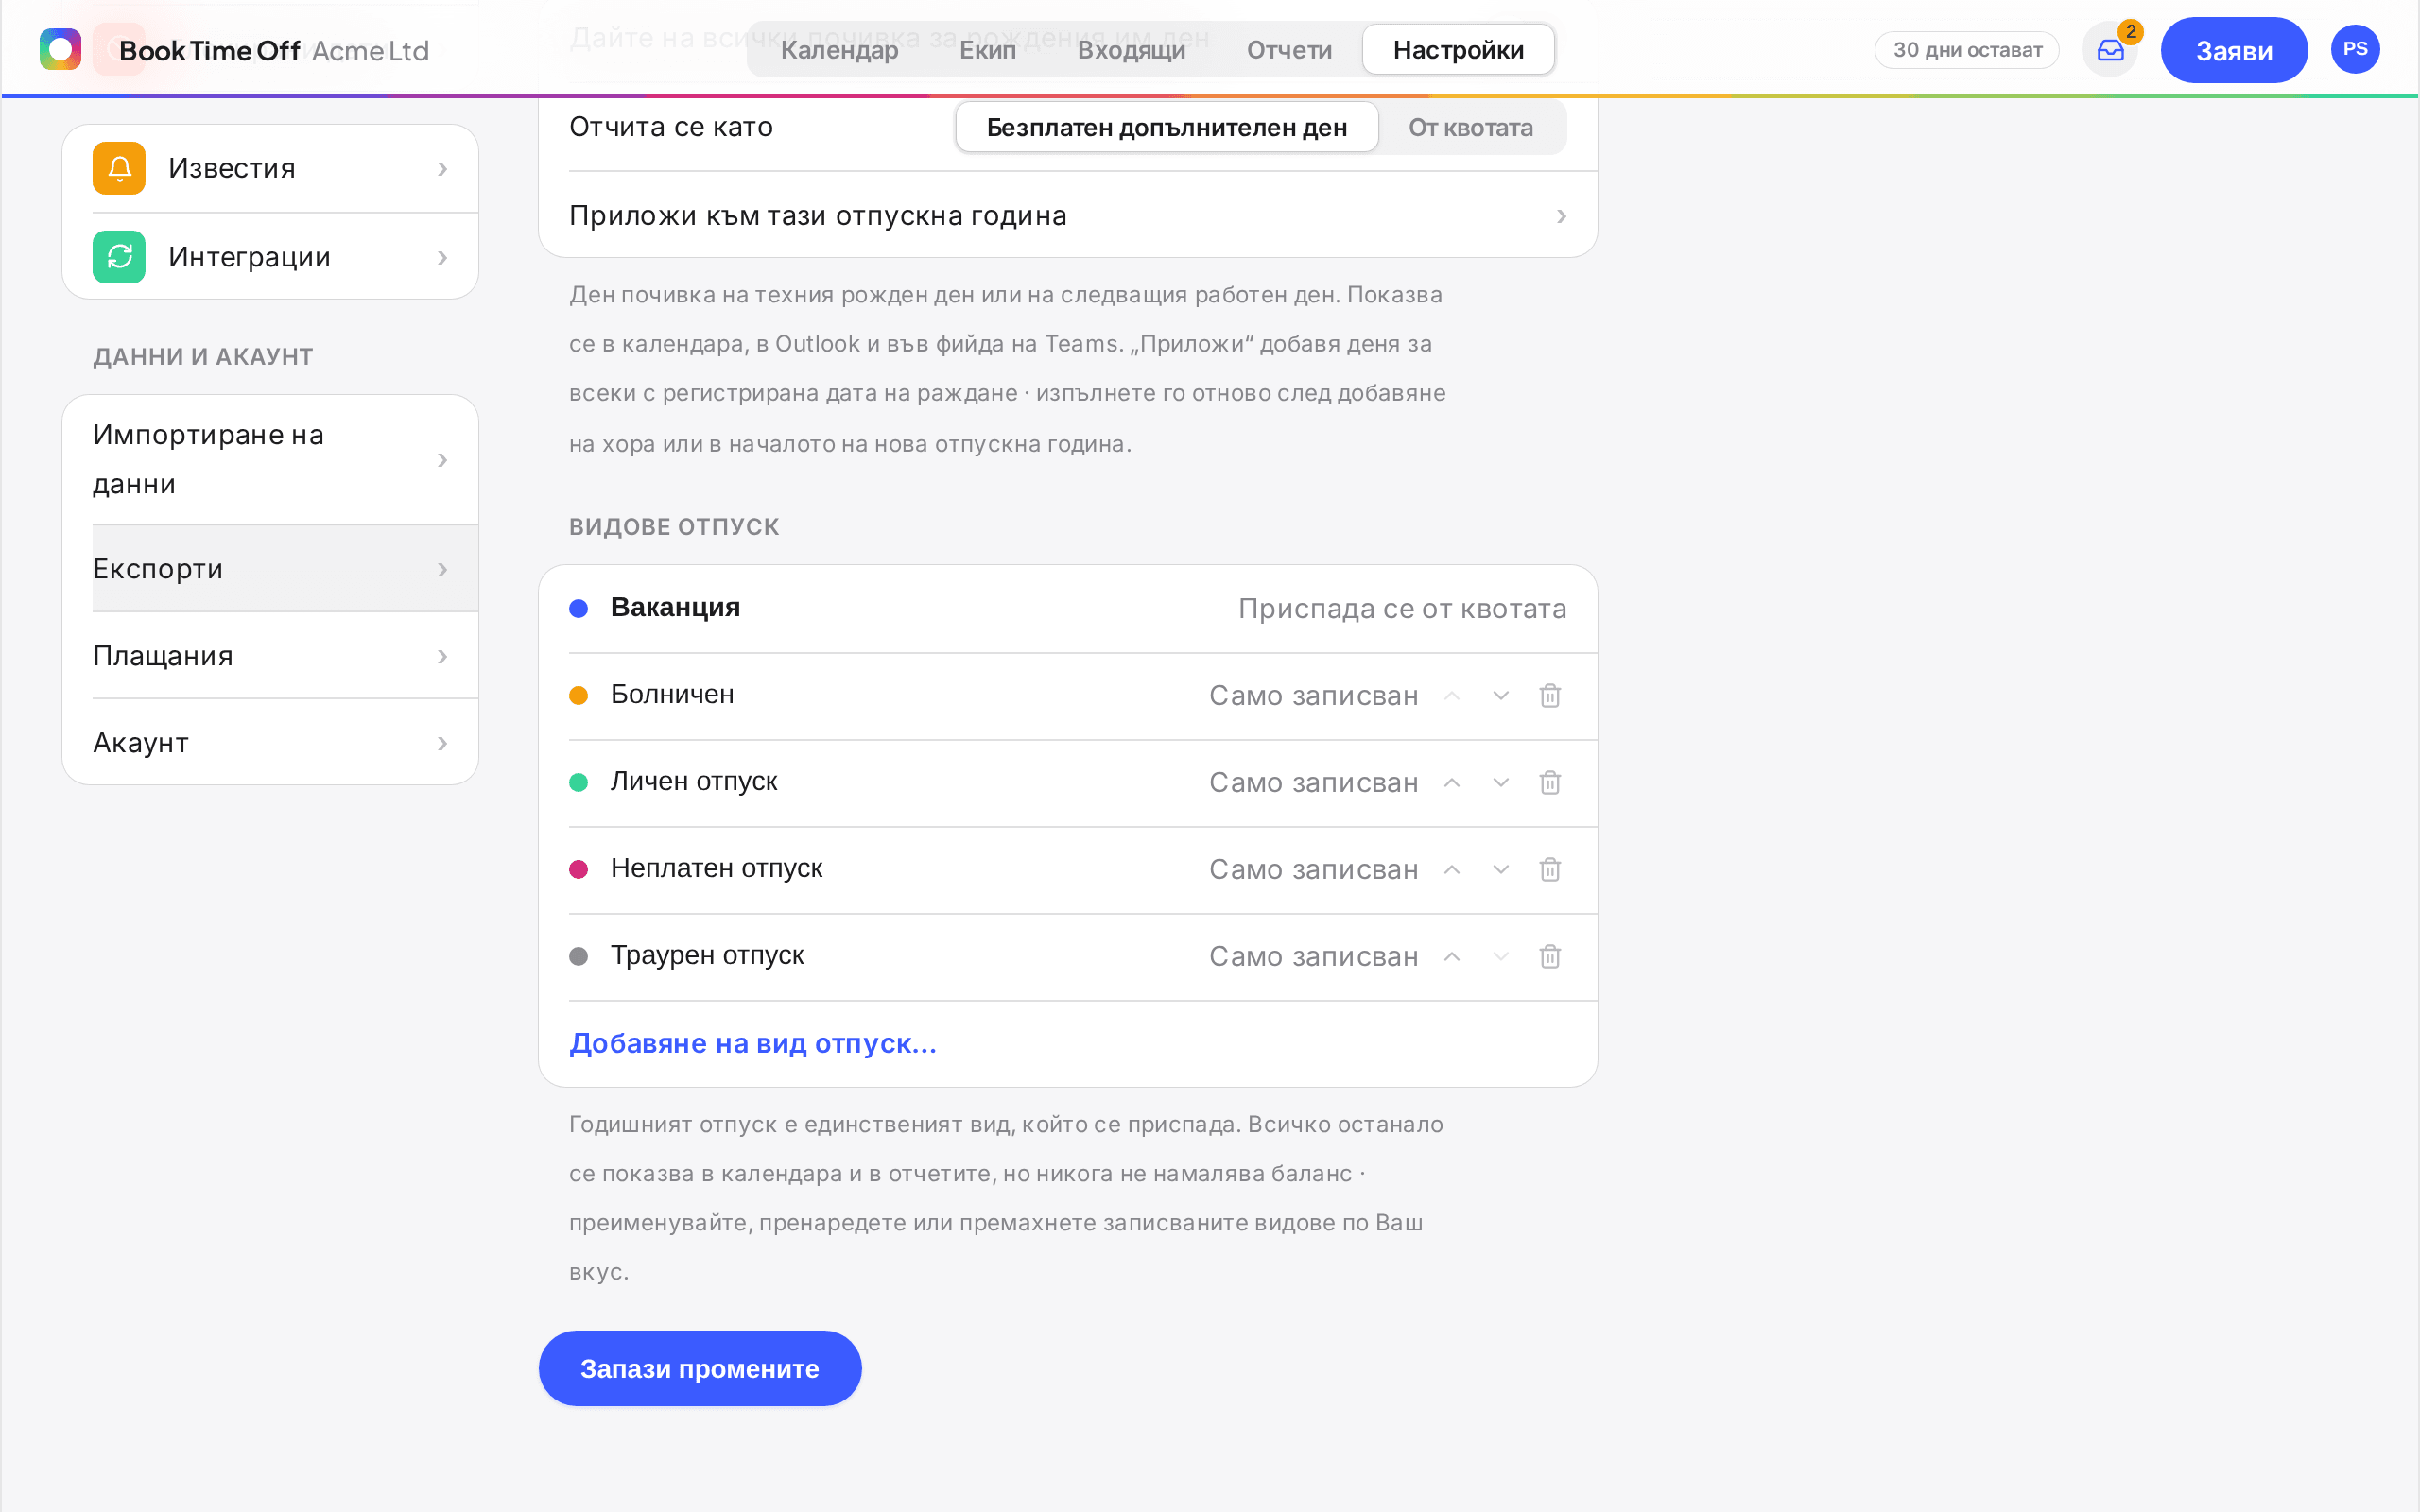The image size is (2420, 1512).
Task: Click the Заяви button
Action: (x=2234, y=50)
